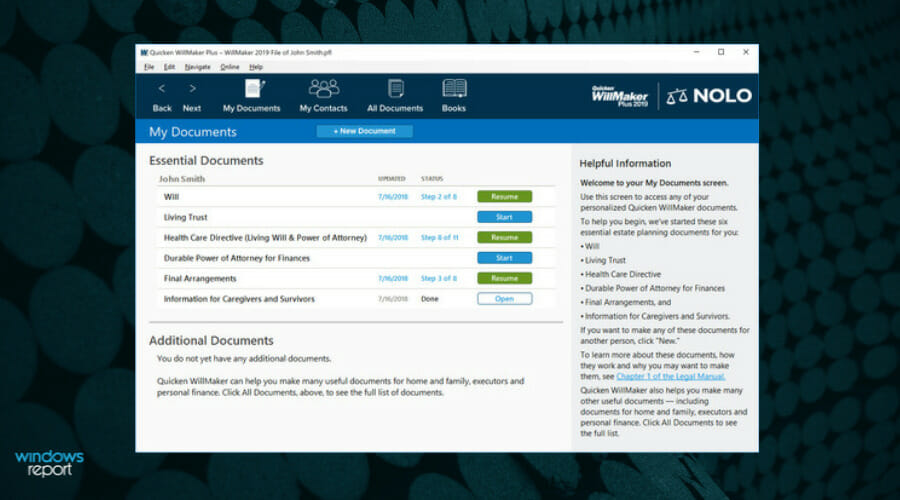Click the 'Done' status text
This screenshot has width=900, height=500.
tap(429, 299)
